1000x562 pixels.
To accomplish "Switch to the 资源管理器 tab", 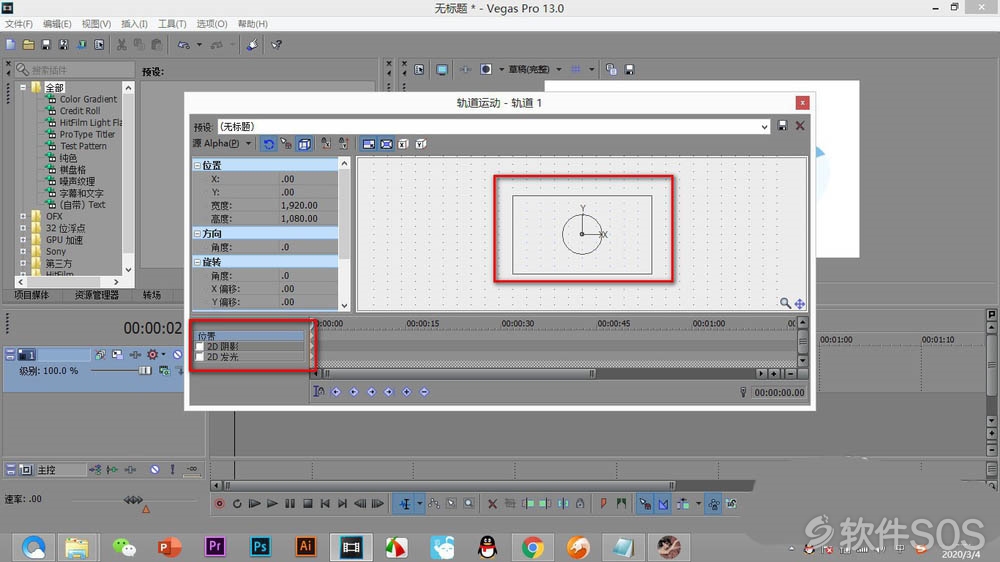I will tap(97, 295).
